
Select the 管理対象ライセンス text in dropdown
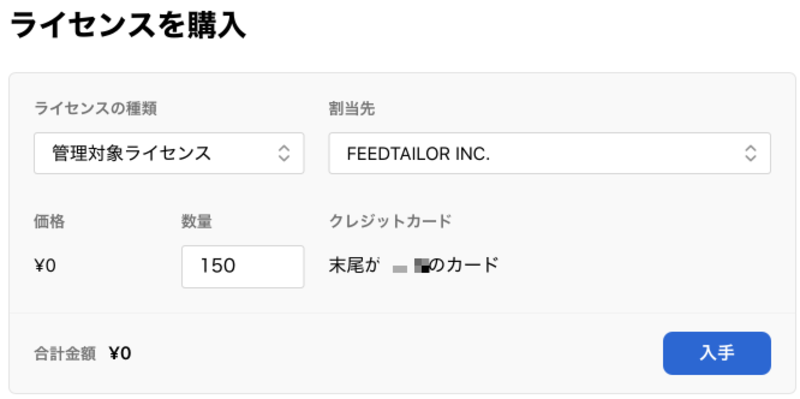(132, 153)
